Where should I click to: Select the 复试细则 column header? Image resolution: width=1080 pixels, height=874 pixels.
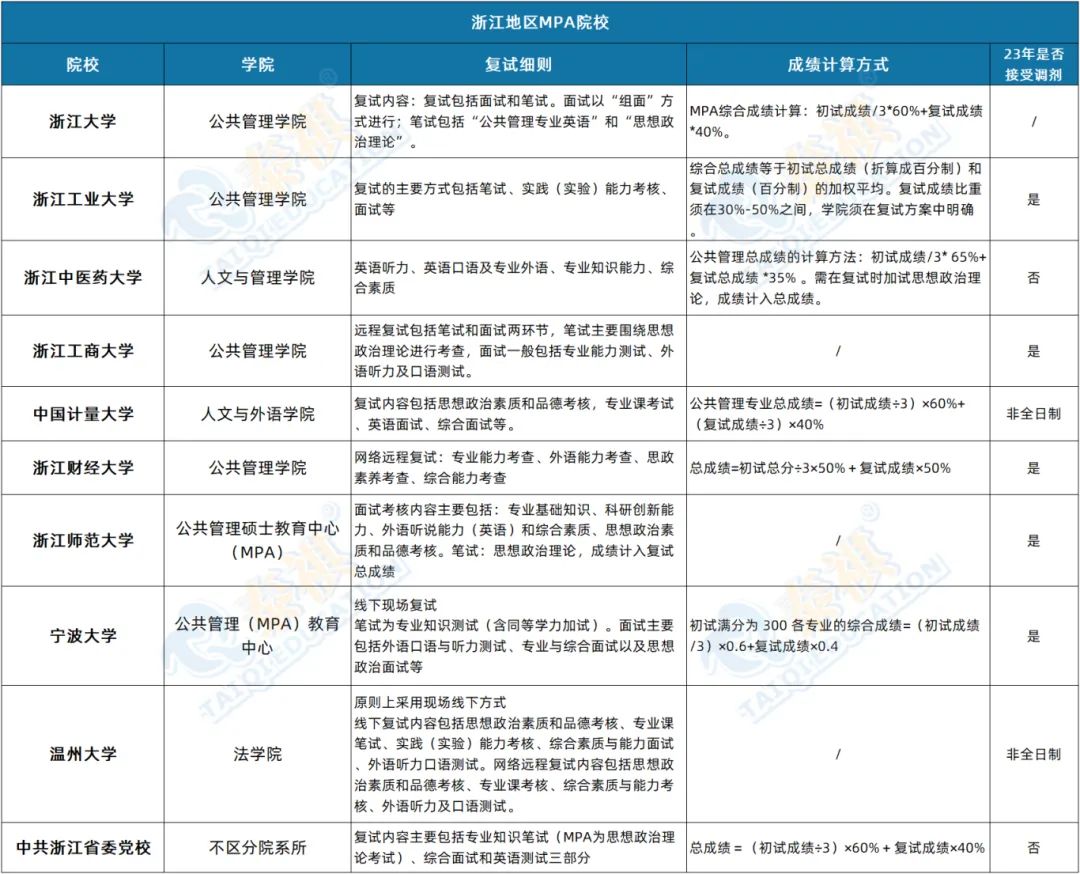pyautogui.click(x=519, y=65)
